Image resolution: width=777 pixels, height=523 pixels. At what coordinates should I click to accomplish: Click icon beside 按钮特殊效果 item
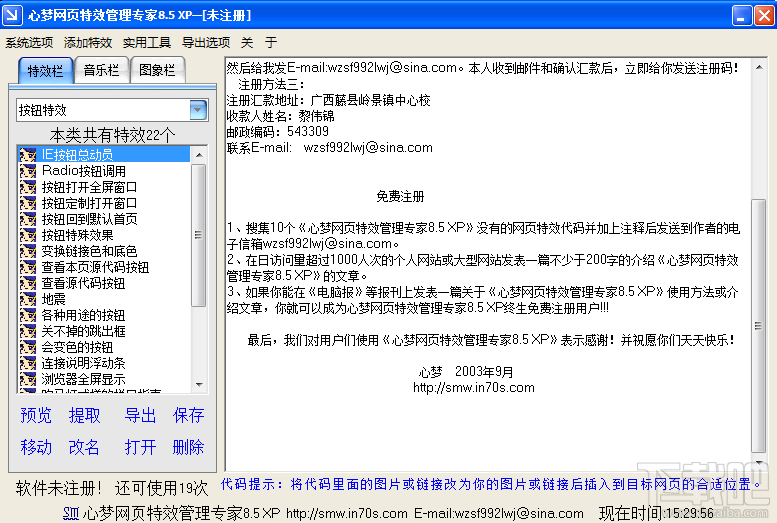(x=28, y=235)
